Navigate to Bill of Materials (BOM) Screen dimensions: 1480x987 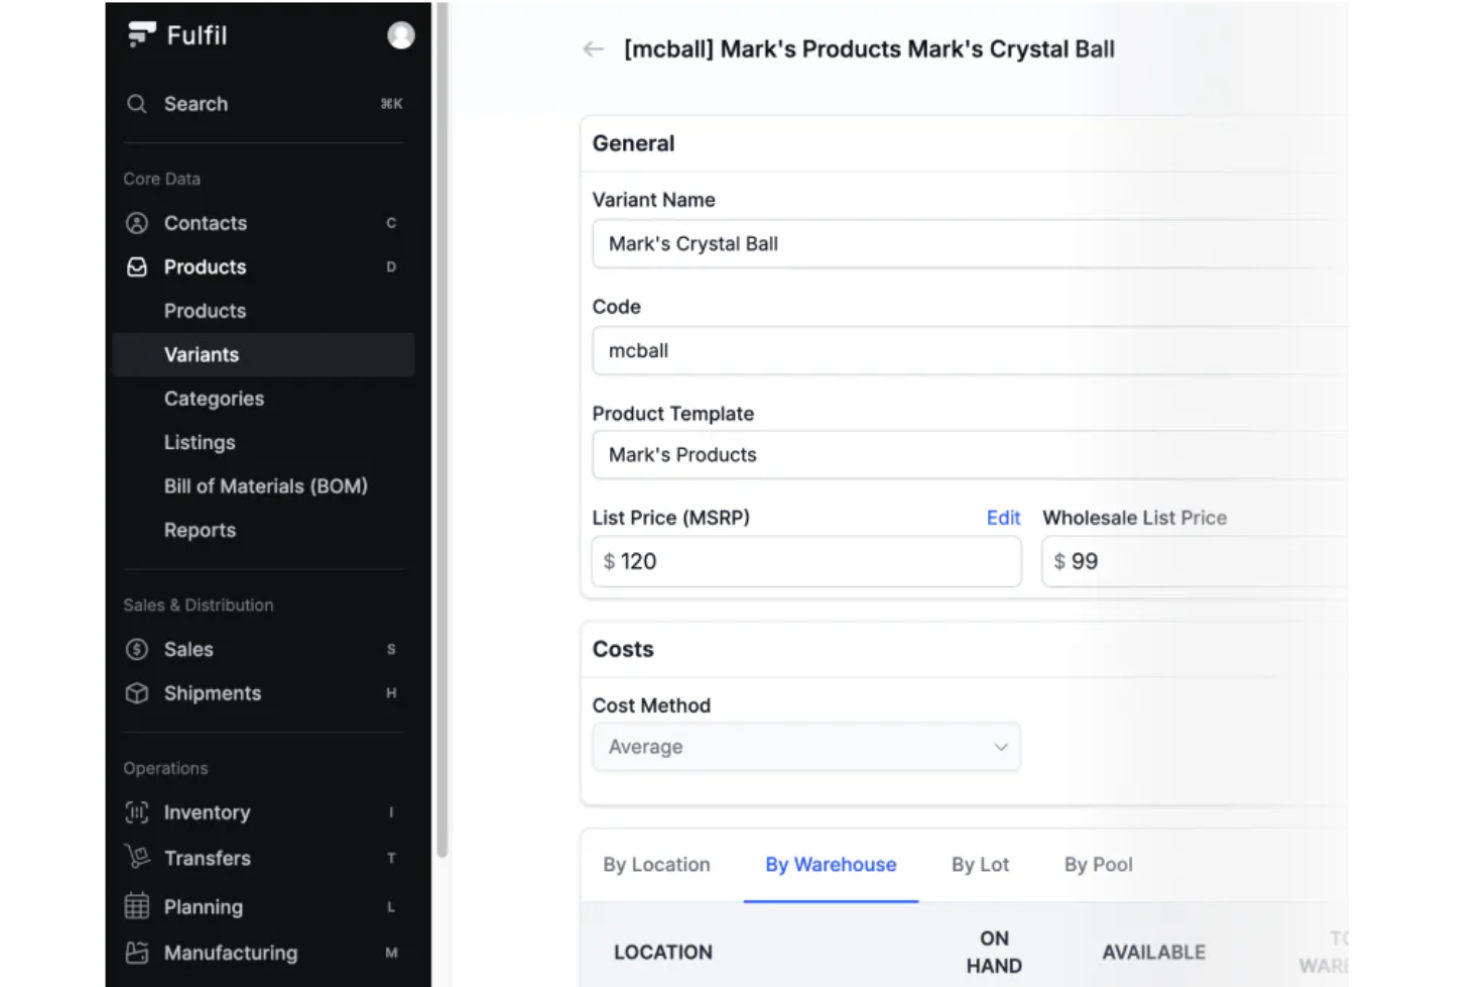coord(266,486)
